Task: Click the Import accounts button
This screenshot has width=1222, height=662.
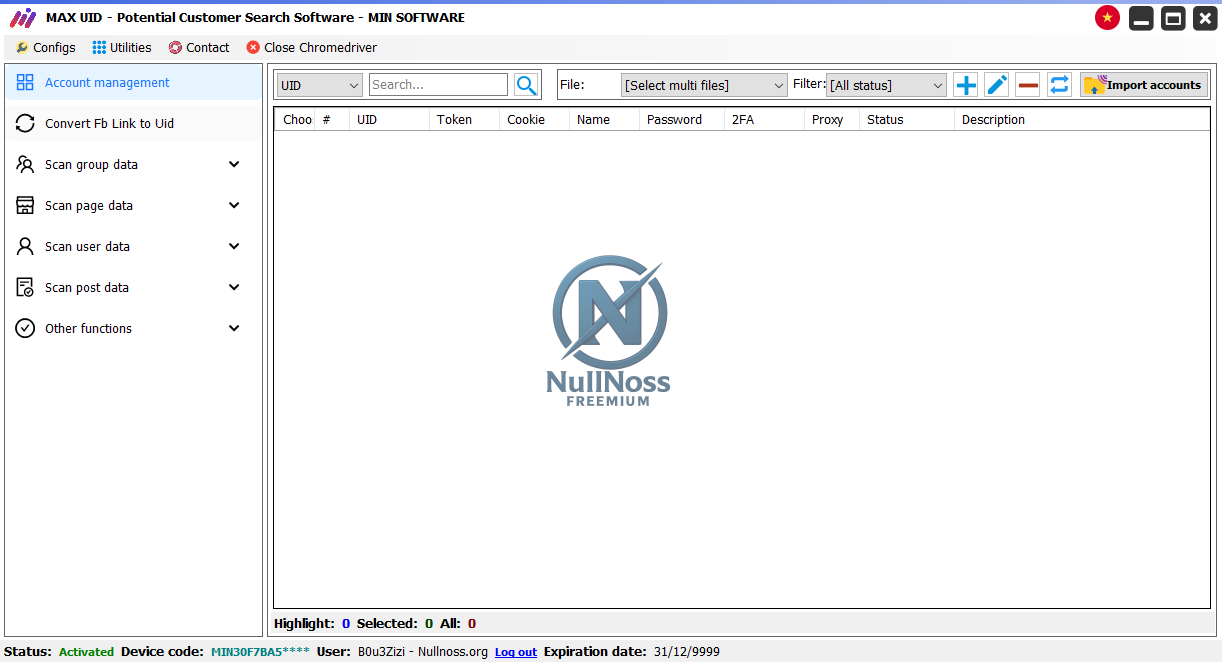Action: (1143, 84)
